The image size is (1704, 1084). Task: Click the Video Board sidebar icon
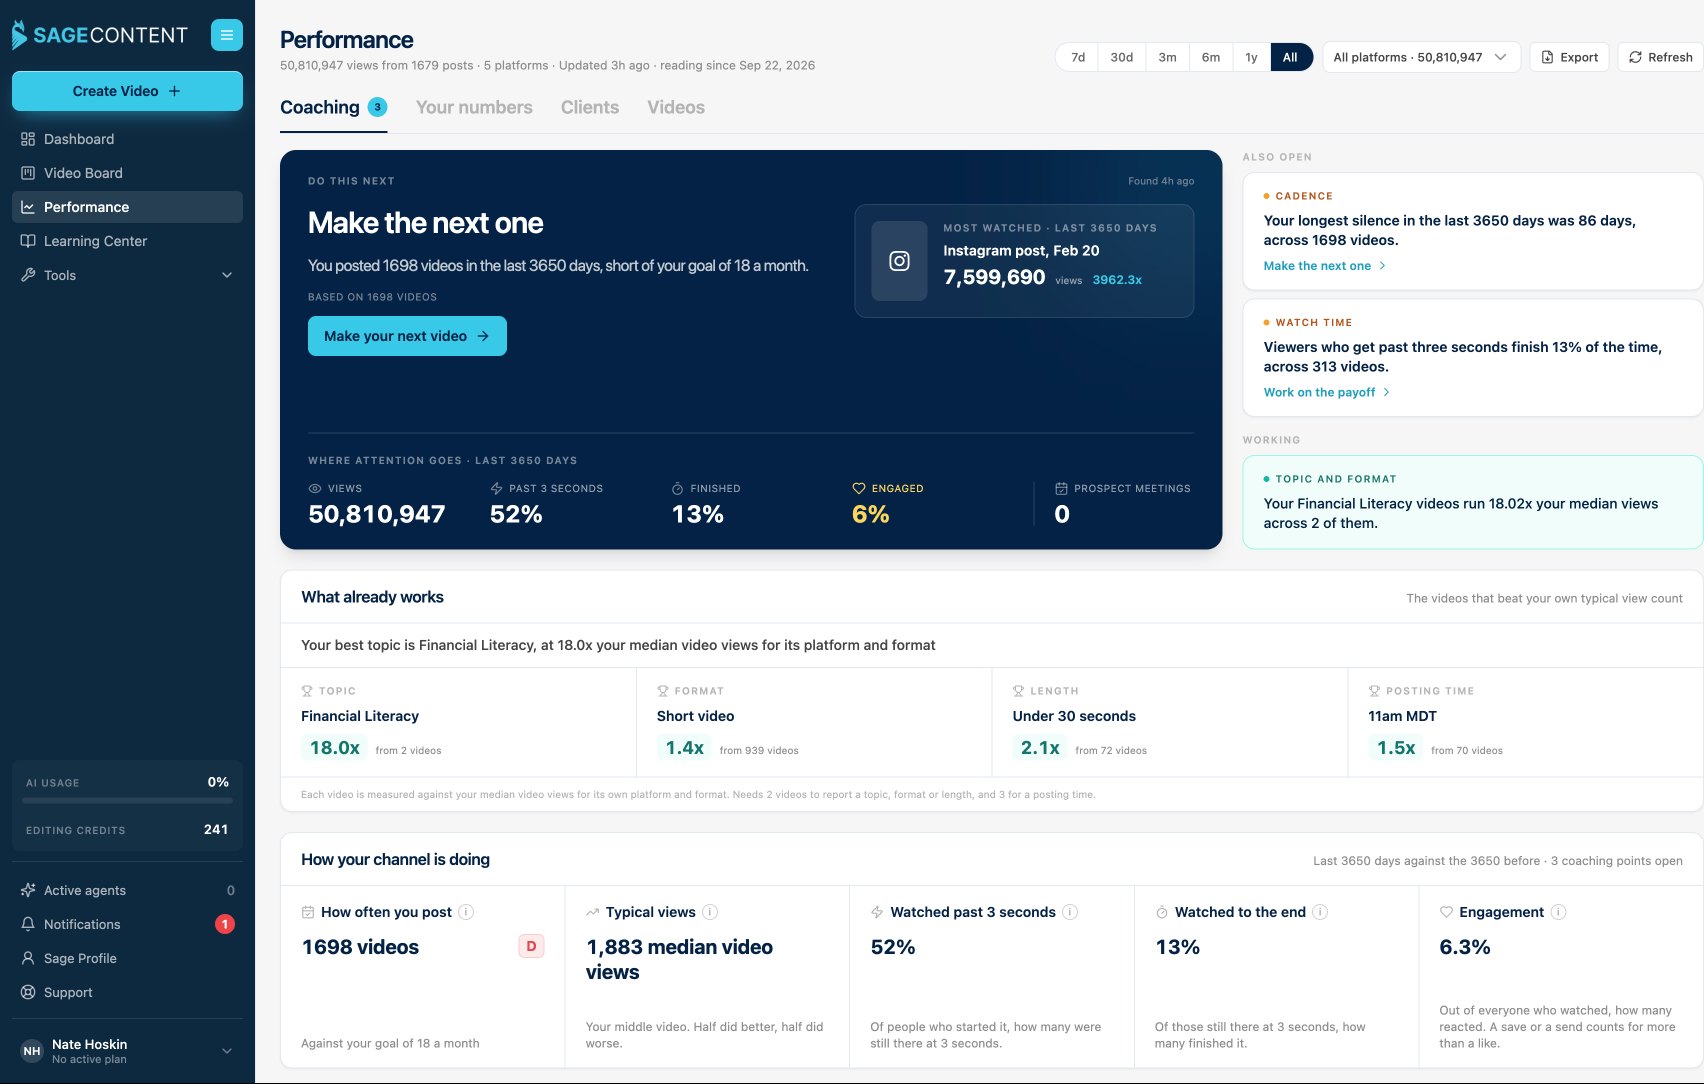(x=28, y=173)
